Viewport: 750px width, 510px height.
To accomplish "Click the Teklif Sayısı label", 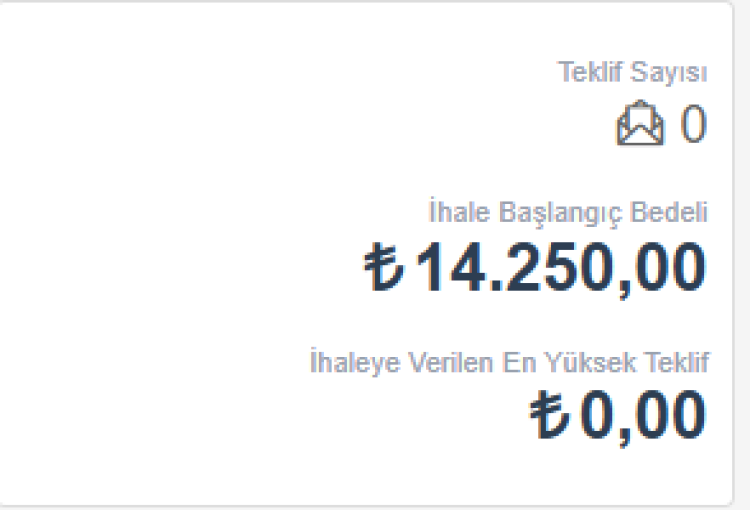I will pos(632,73).
